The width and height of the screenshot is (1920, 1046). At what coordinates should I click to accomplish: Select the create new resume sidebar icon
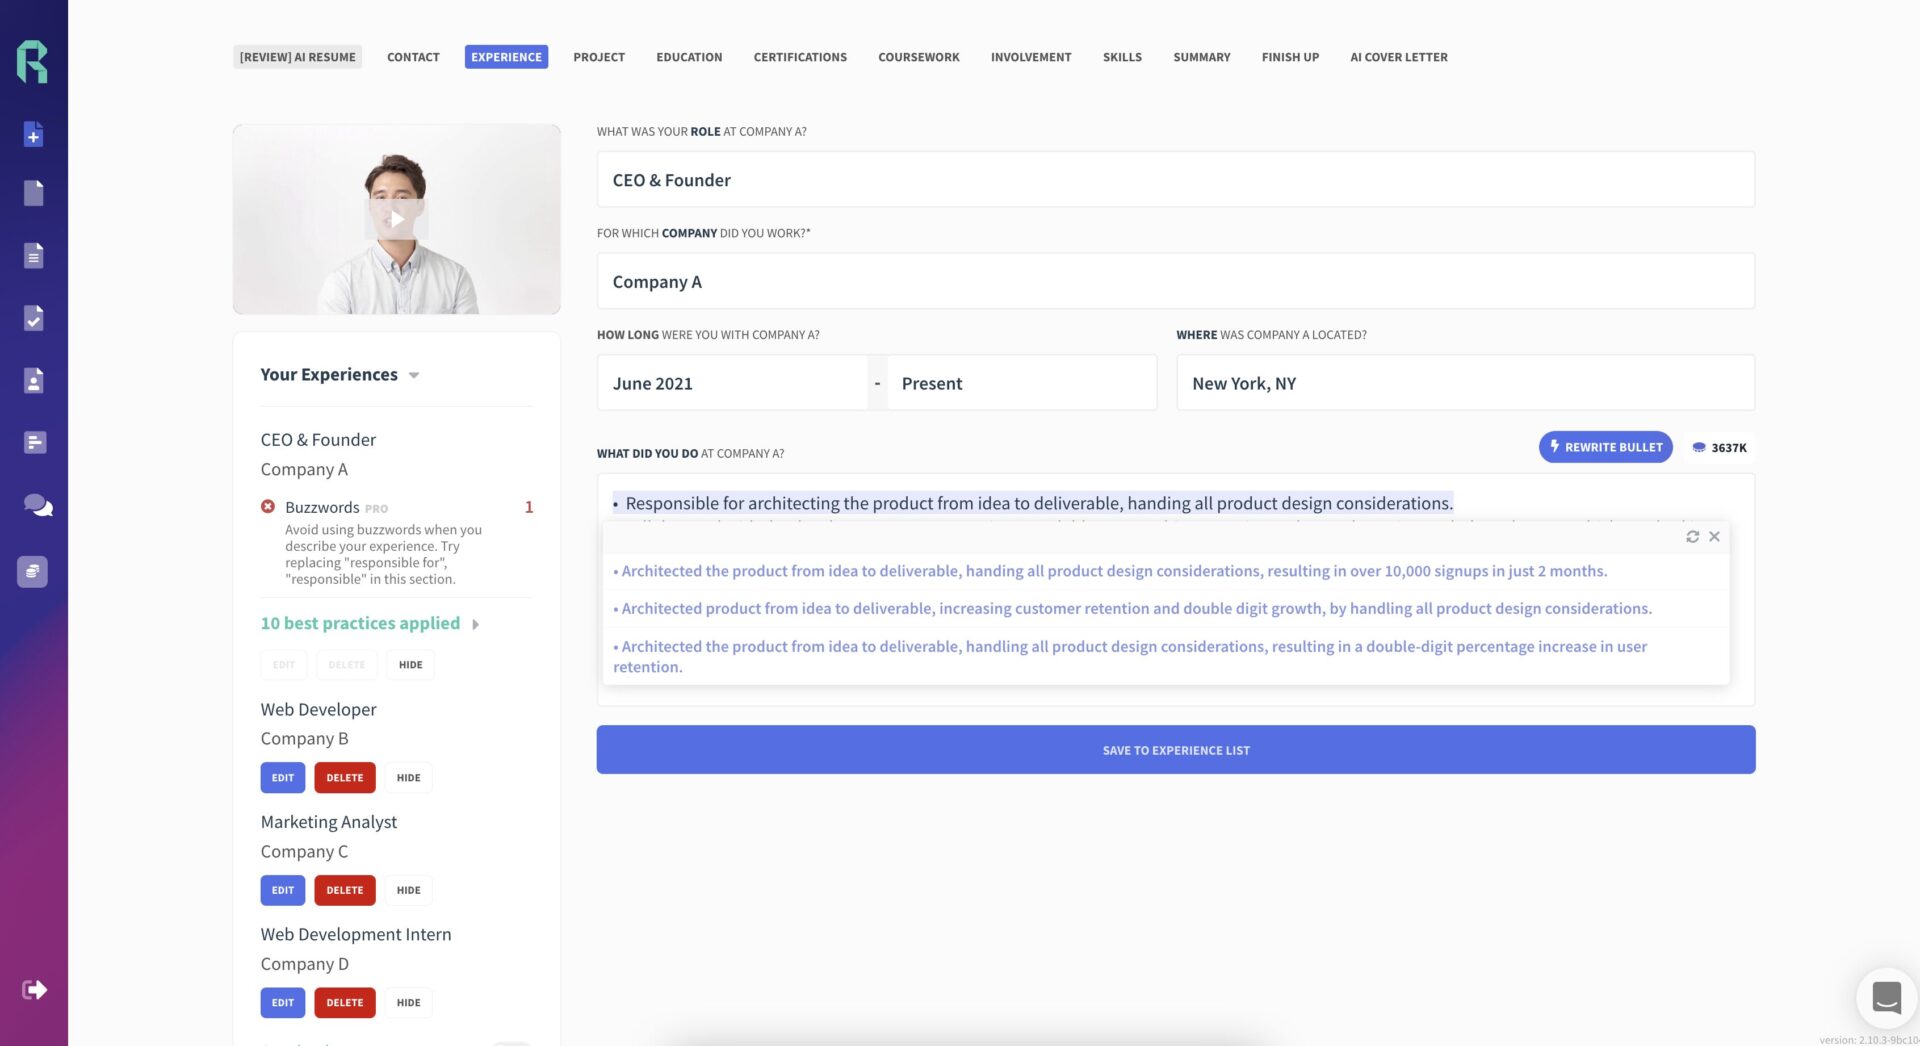35,134
